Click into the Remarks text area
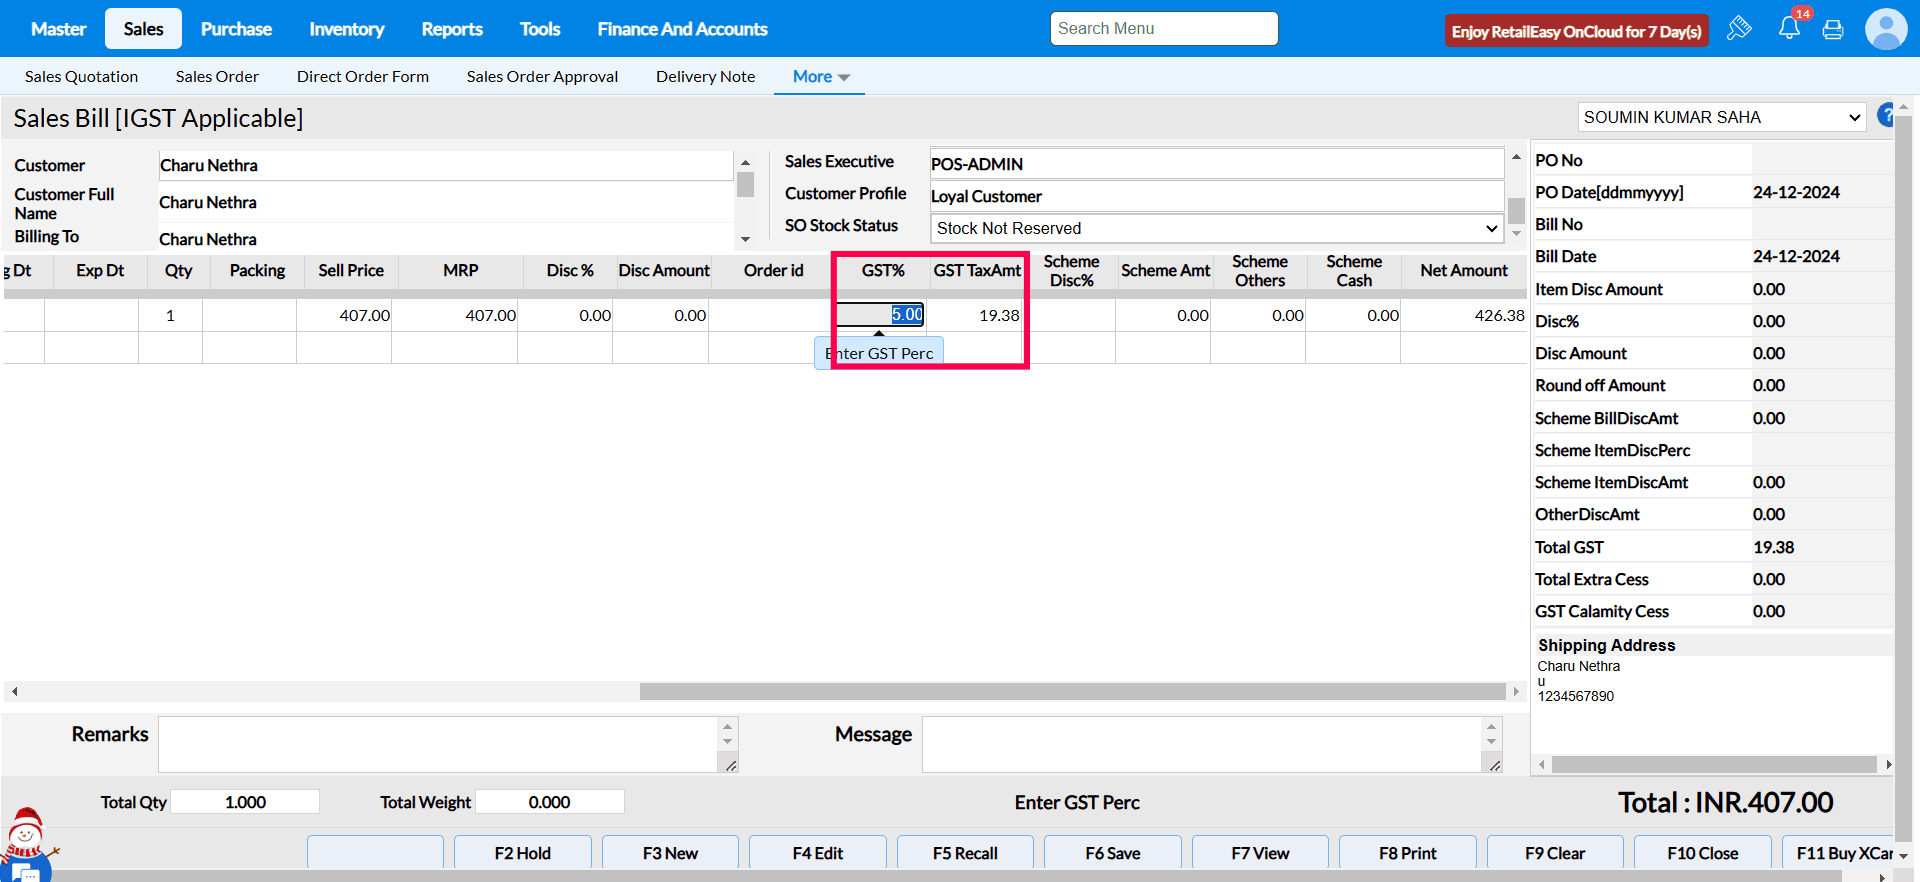 point(438,744)
